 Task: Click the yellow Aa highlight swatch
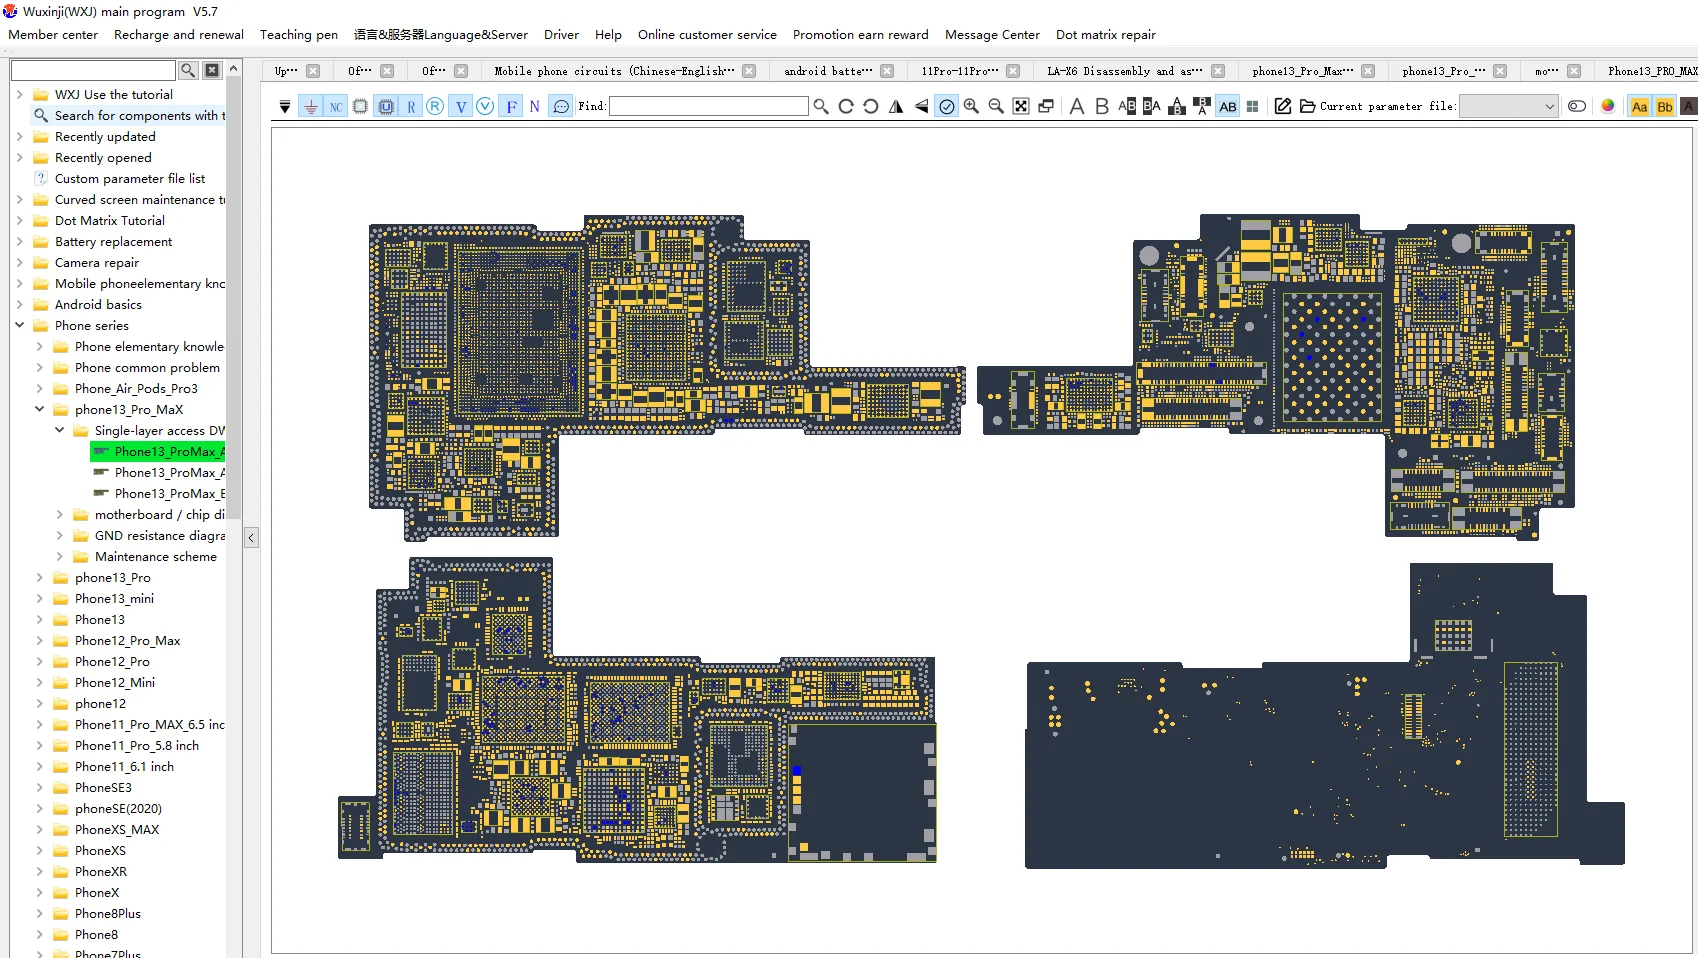click(x=1639, y=106)
